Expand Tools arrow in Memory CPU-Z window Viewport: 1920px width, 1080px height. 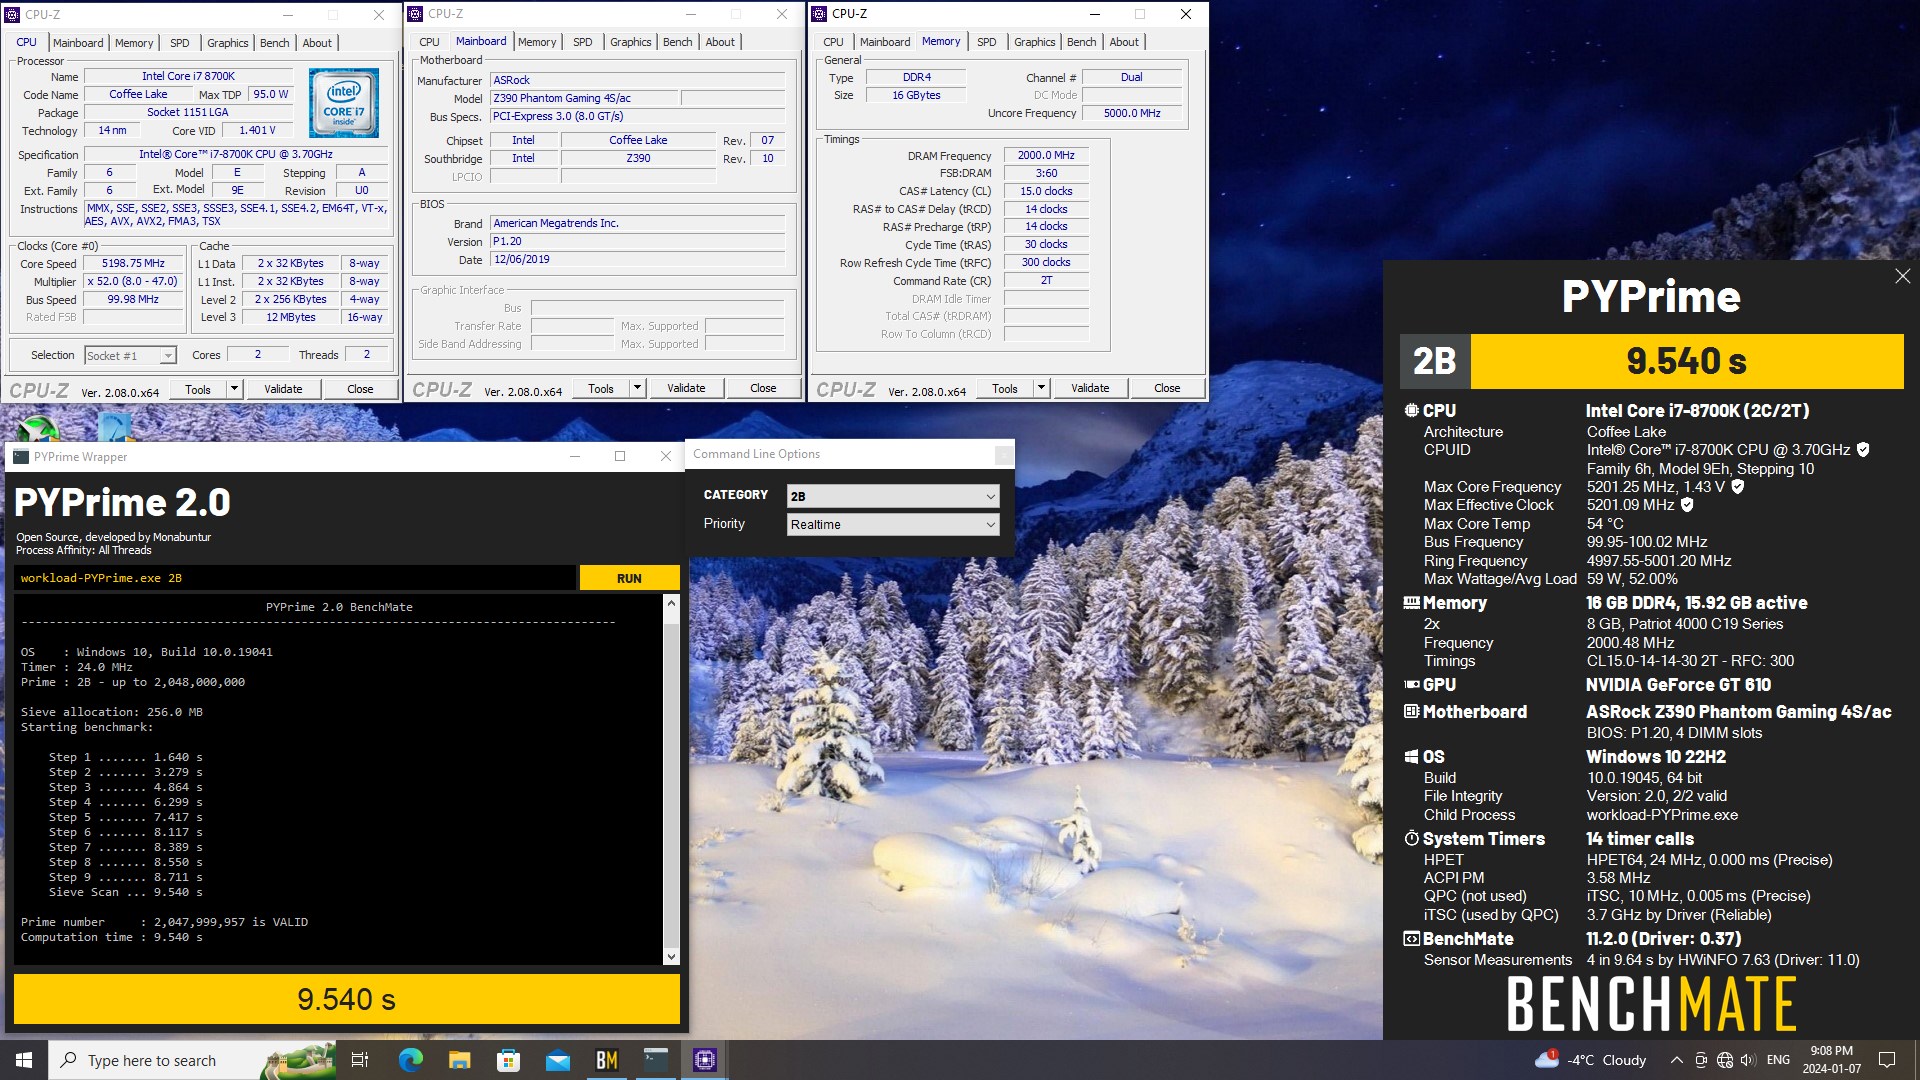(x=1041, y=388)
